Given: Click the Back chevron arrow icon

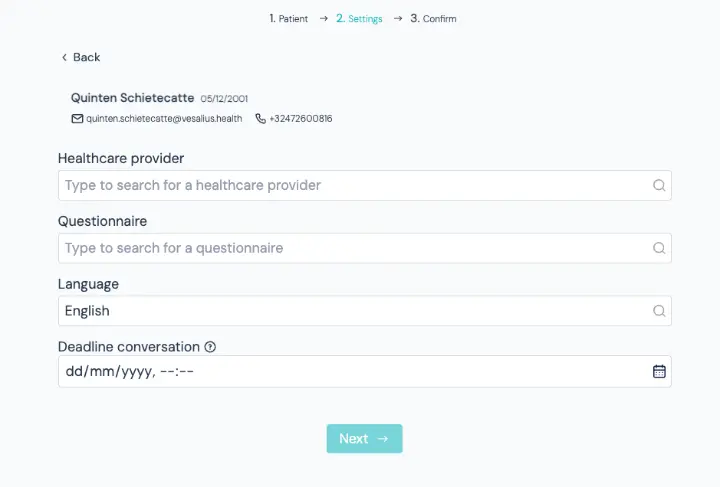Looking at the screenshot, I should pyautogui.click(x=64, y=57).
